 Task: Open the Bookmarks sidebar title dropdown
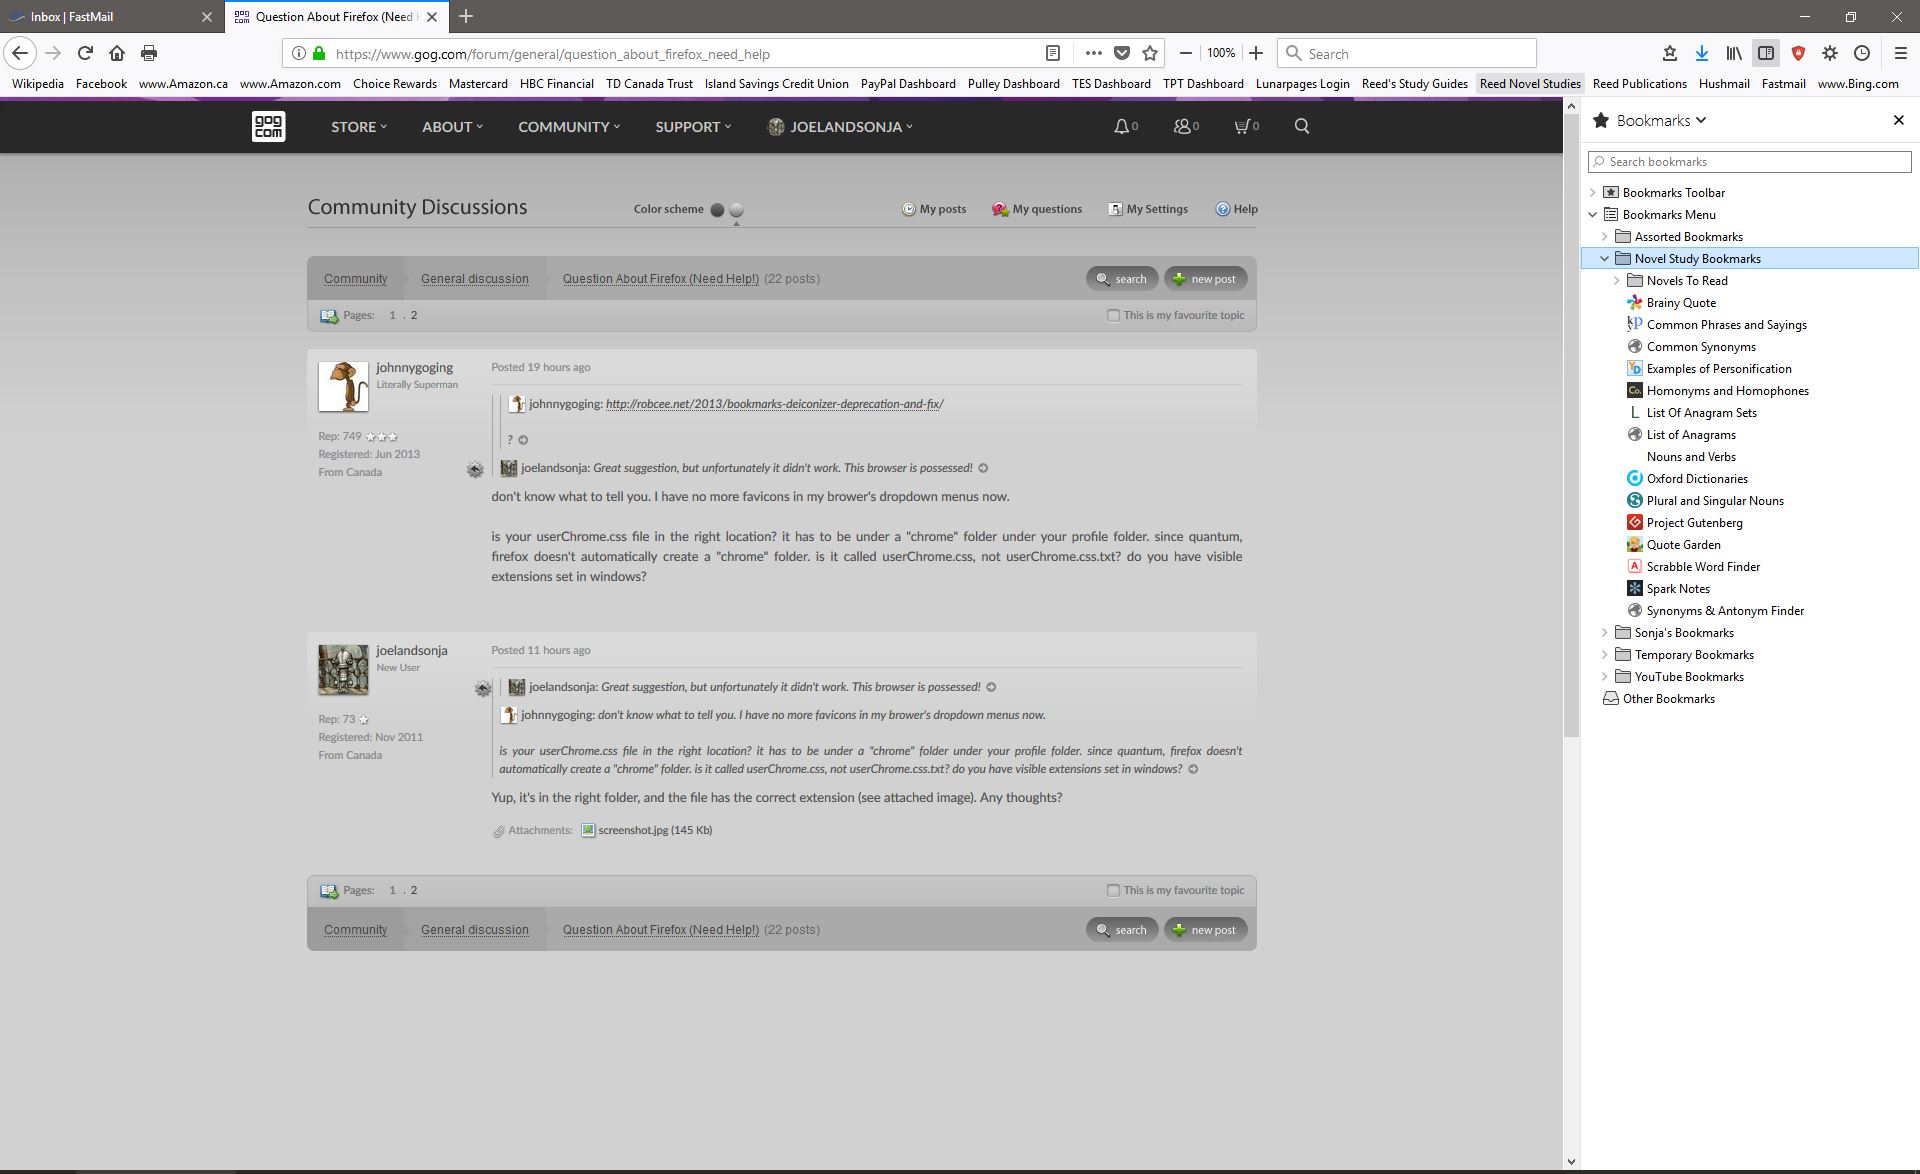(1660, 120)
